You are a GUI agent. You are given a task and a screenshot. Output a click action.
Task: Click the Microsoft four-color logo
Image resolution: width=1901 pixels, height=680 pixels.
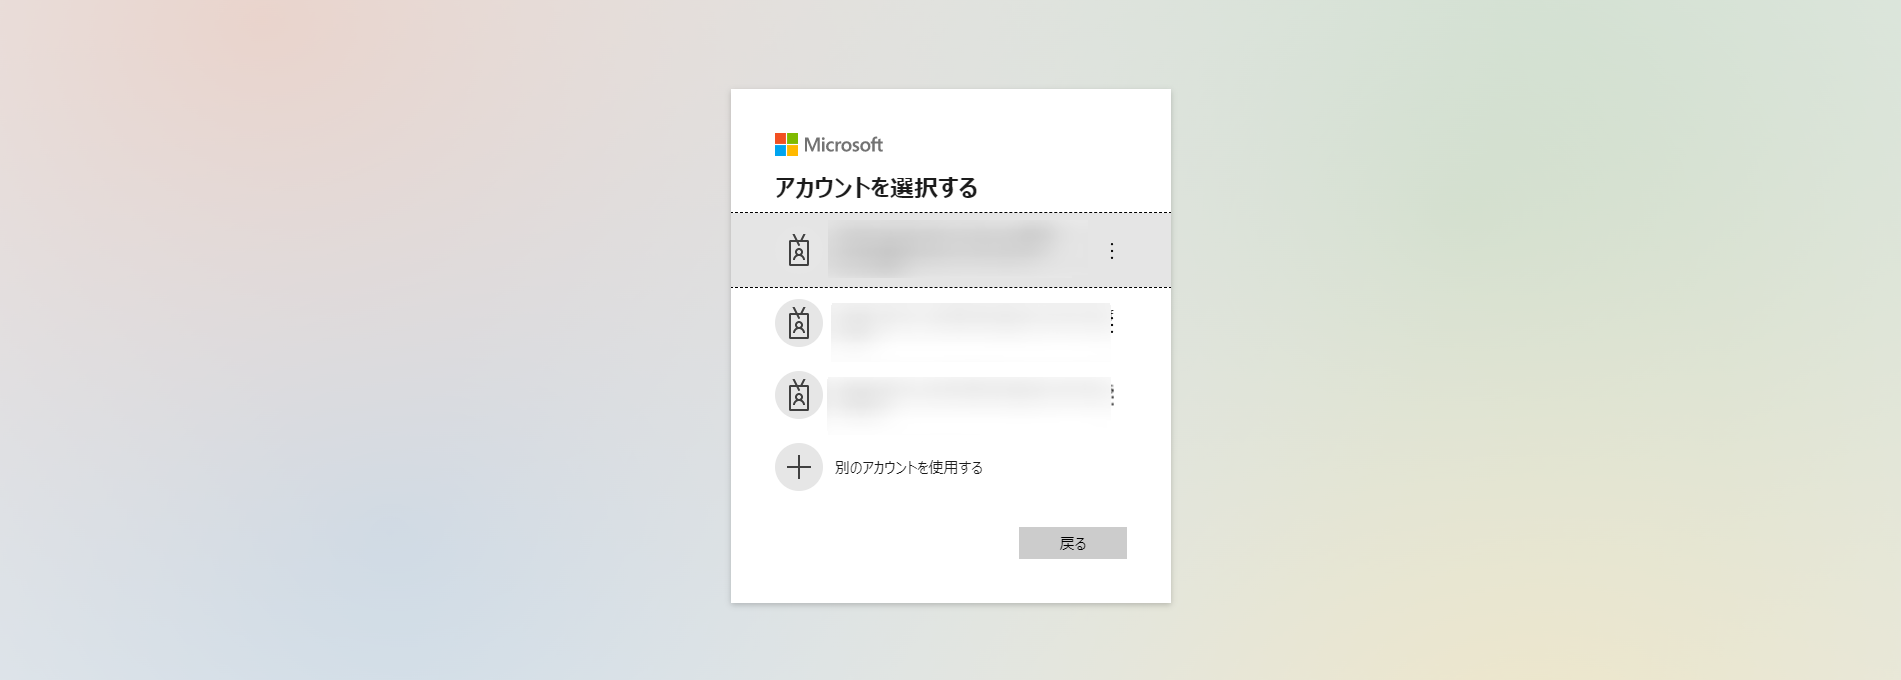(786, 145)
